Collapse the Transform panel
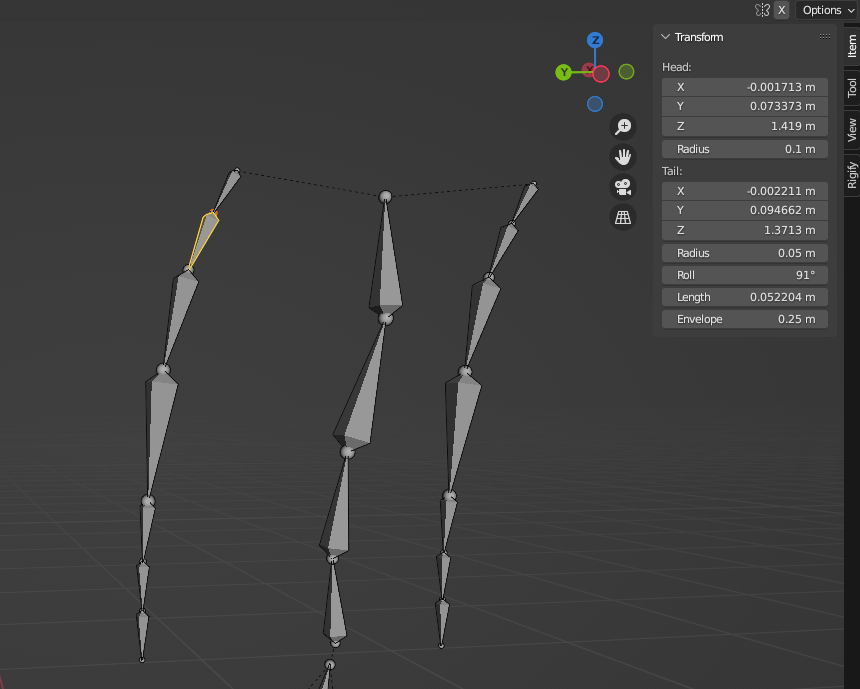The height and width of the screenshot is (689, 860). tap(666, 37)
